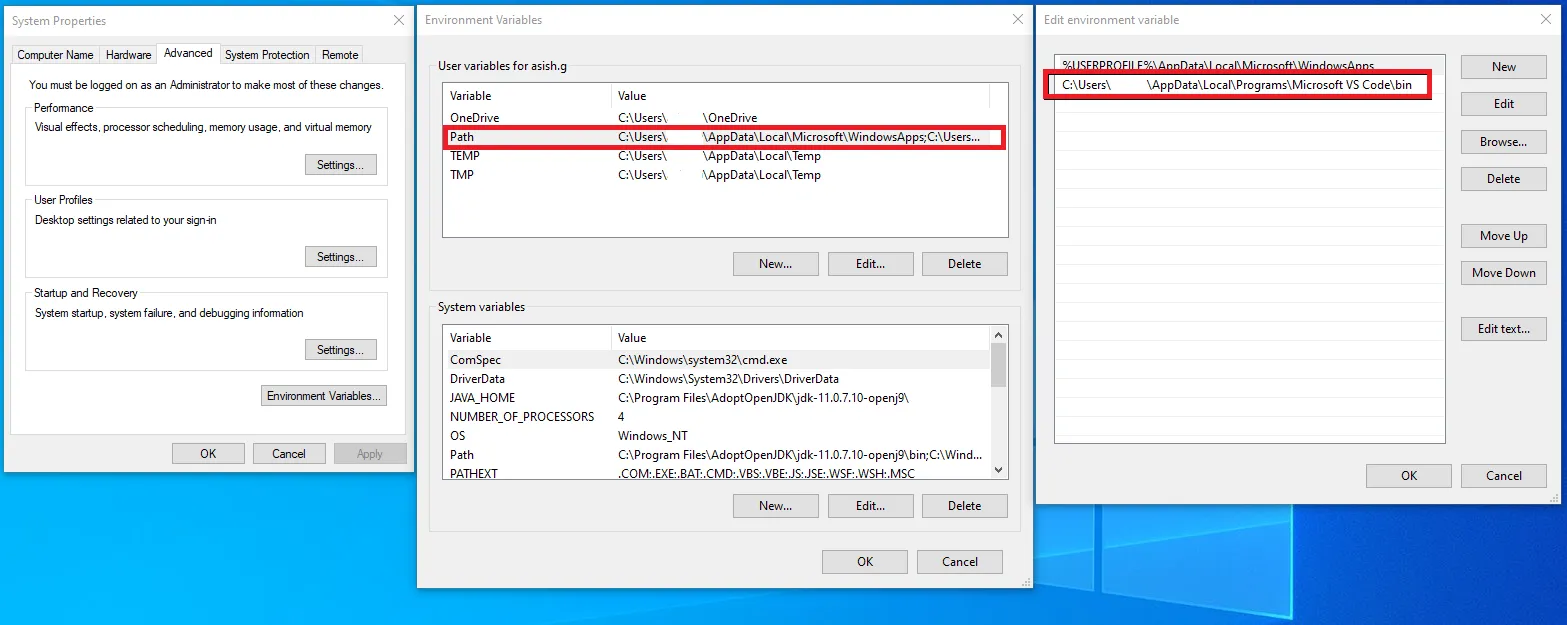Close the System Properties window
The height and width of the screenshot is (625, 1567).
[399, 20]
